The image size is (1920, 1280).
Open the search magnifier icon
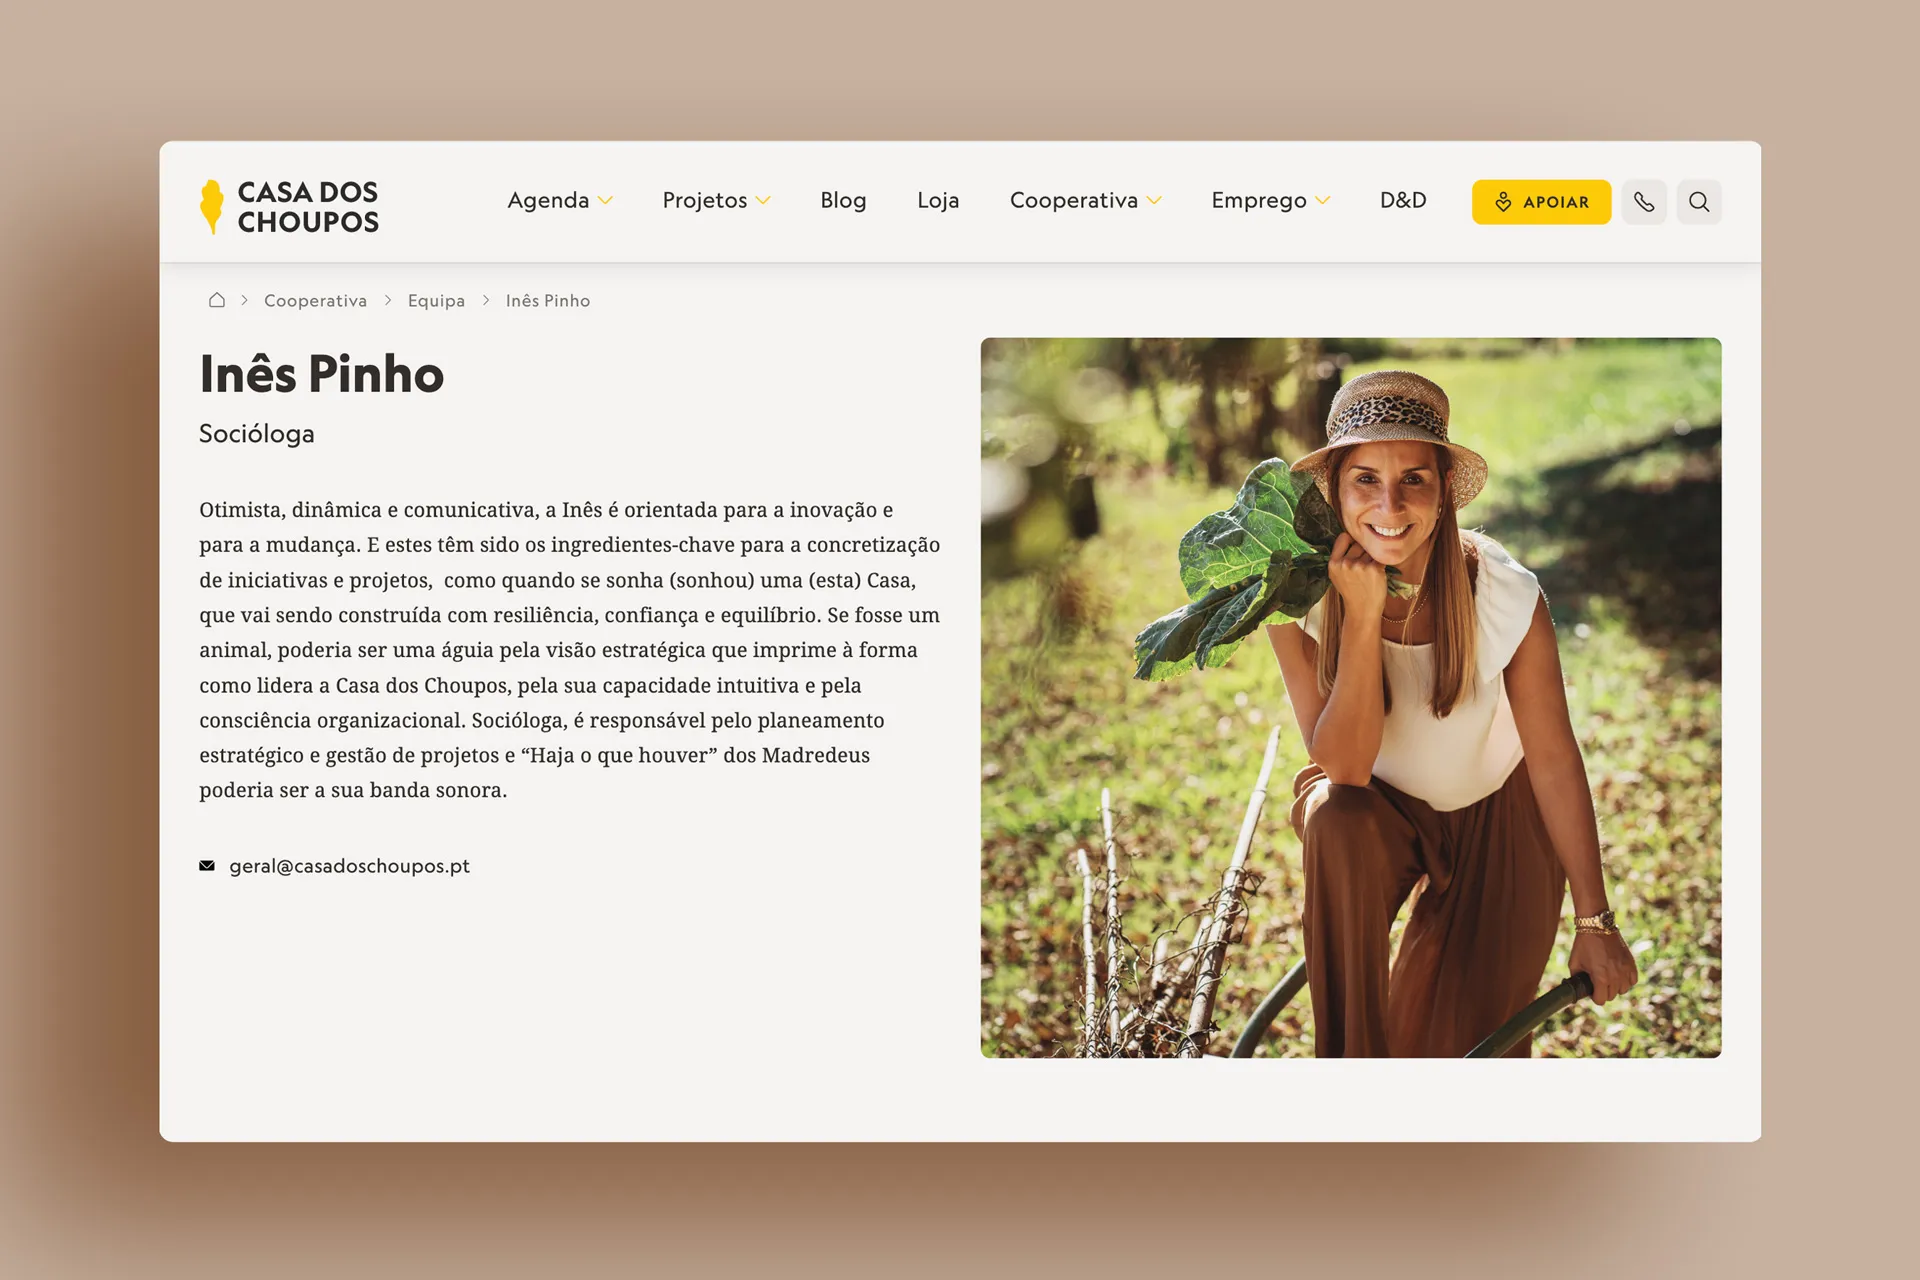1699,202
